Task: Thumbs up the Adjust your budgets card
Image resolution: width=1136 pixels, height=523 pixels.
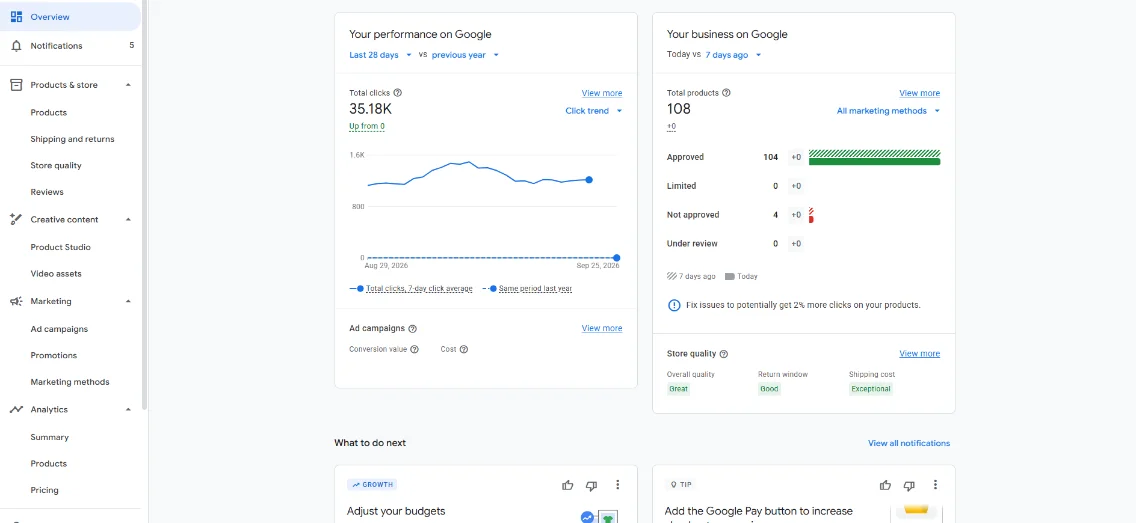Action: click(x=568, y=485)
